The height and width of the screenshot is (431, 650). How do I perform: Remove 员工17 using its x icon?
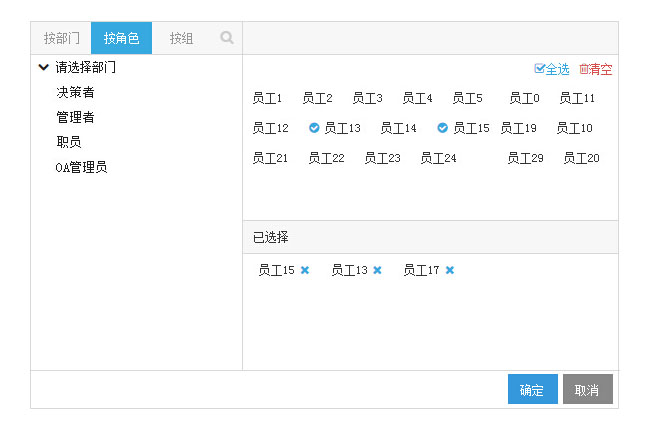click(x=450, y=270)
